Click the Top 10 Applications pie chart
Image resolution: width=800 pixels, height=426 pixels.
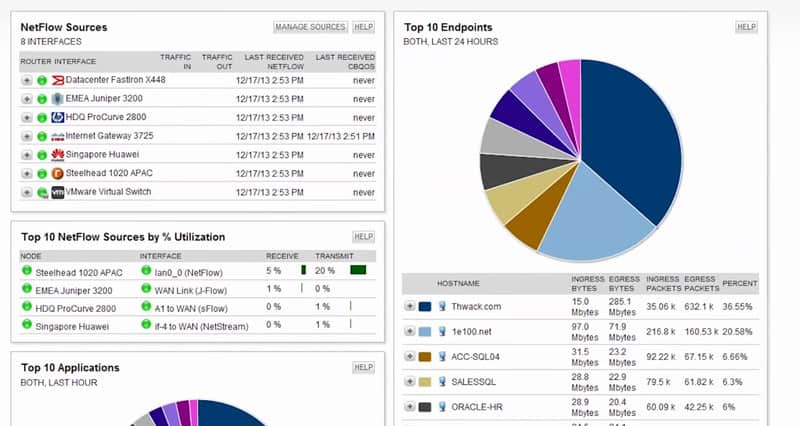[x=199, y=413]
